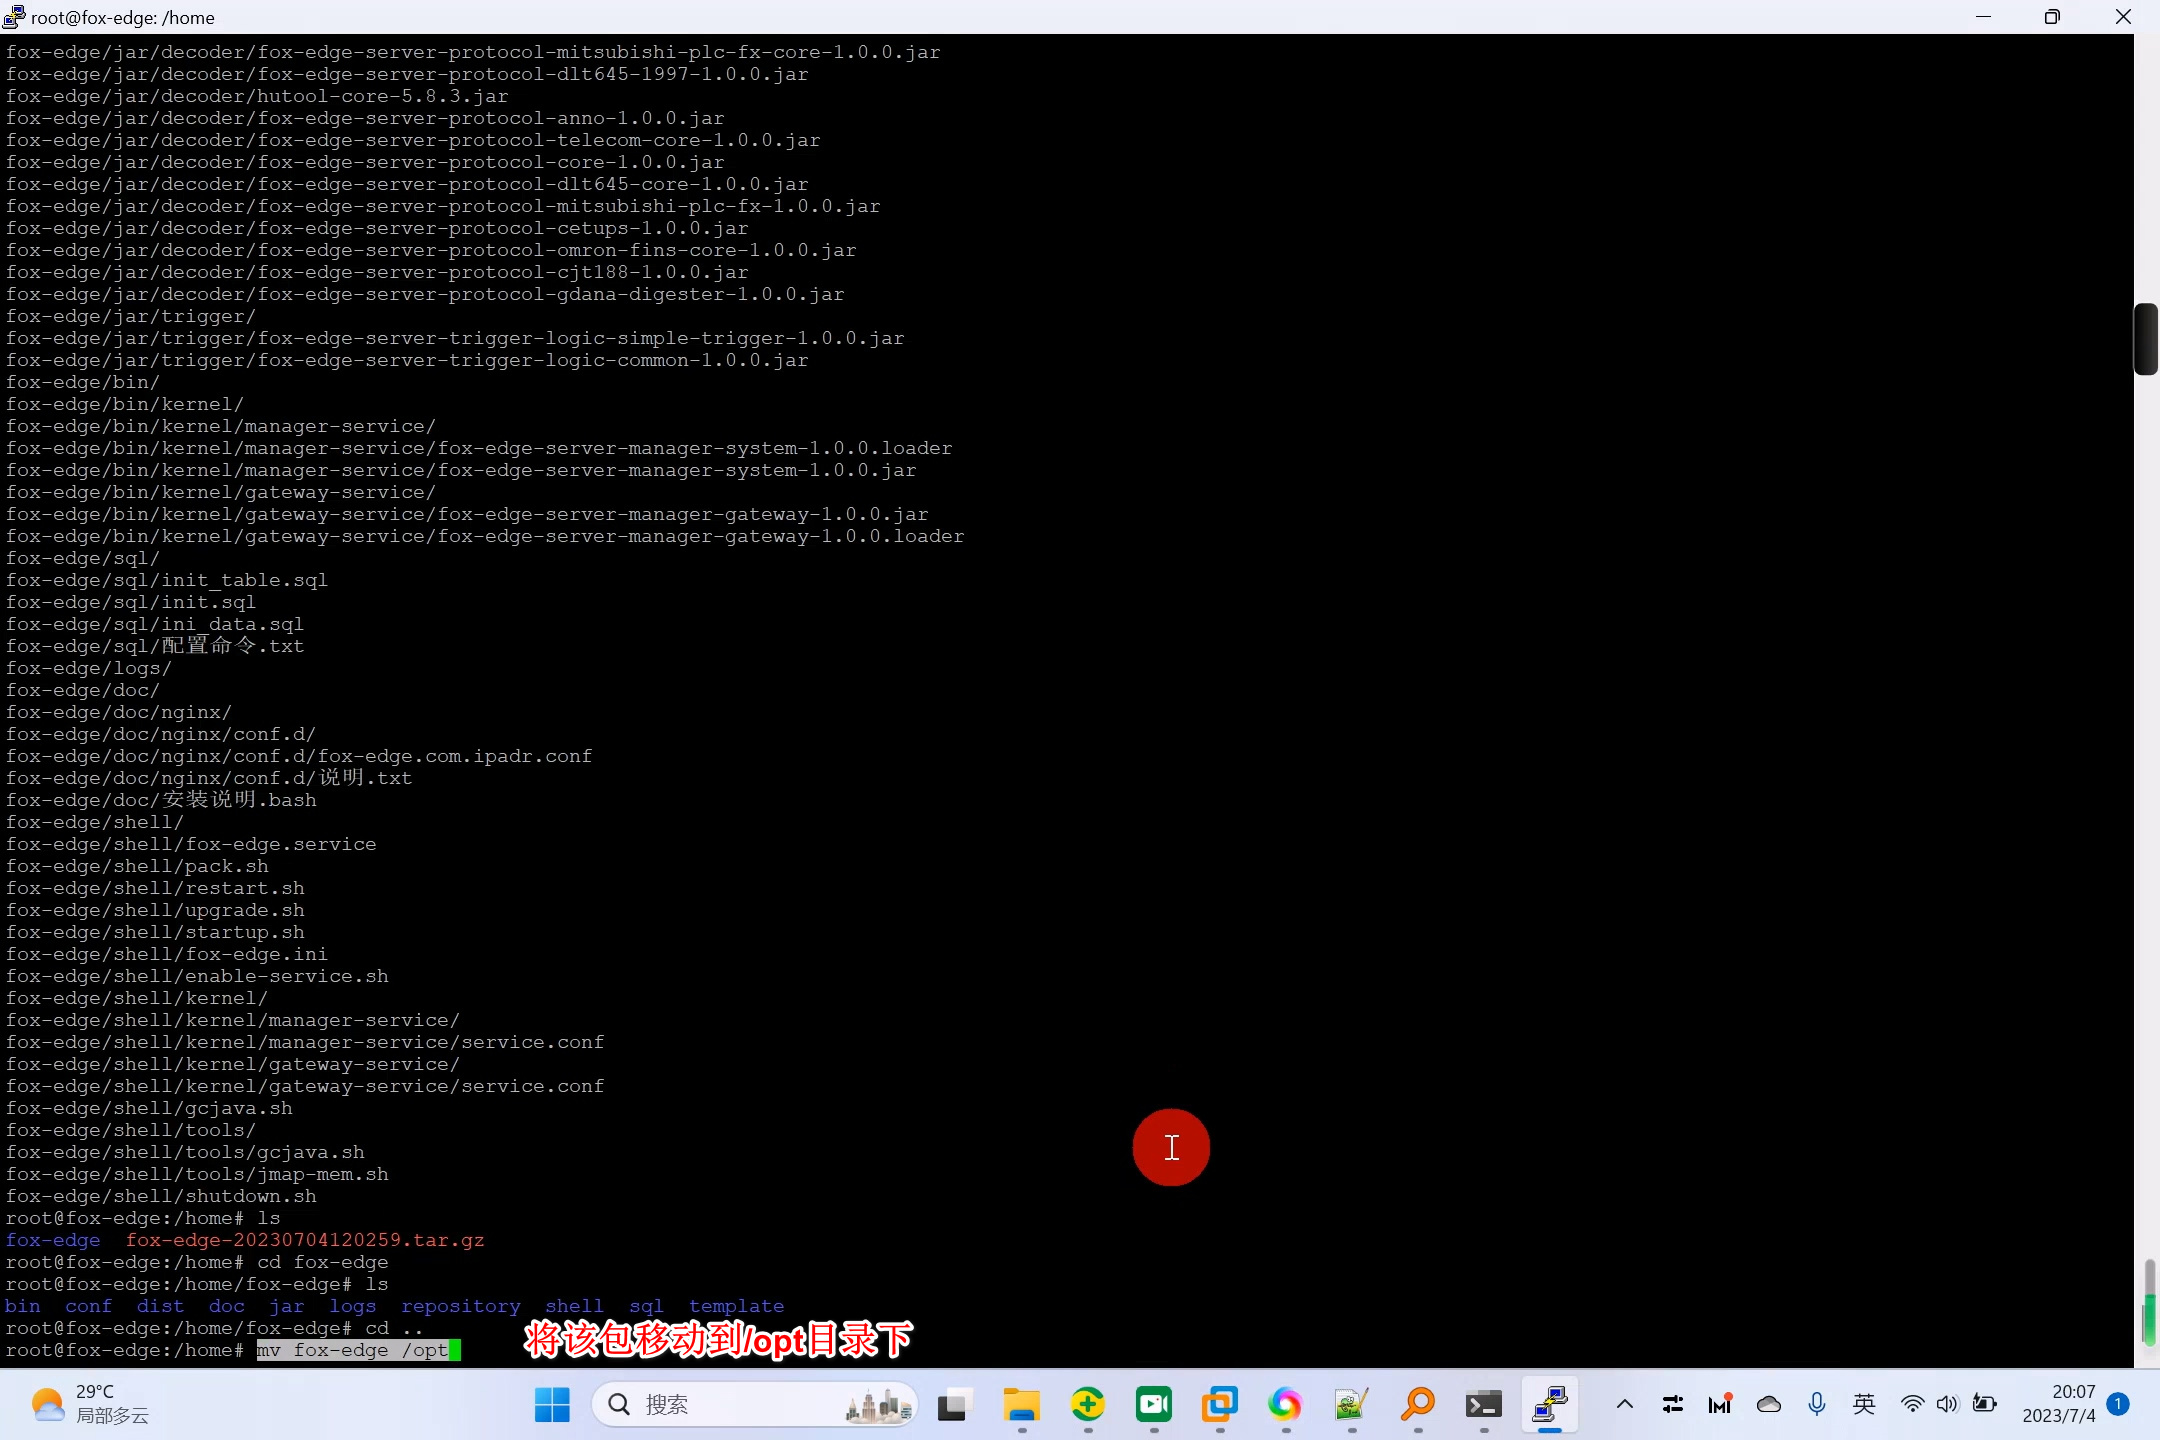Click the logs directory name in listing
This screenshot has width=2160, height=1440.
pos(353,1306)
